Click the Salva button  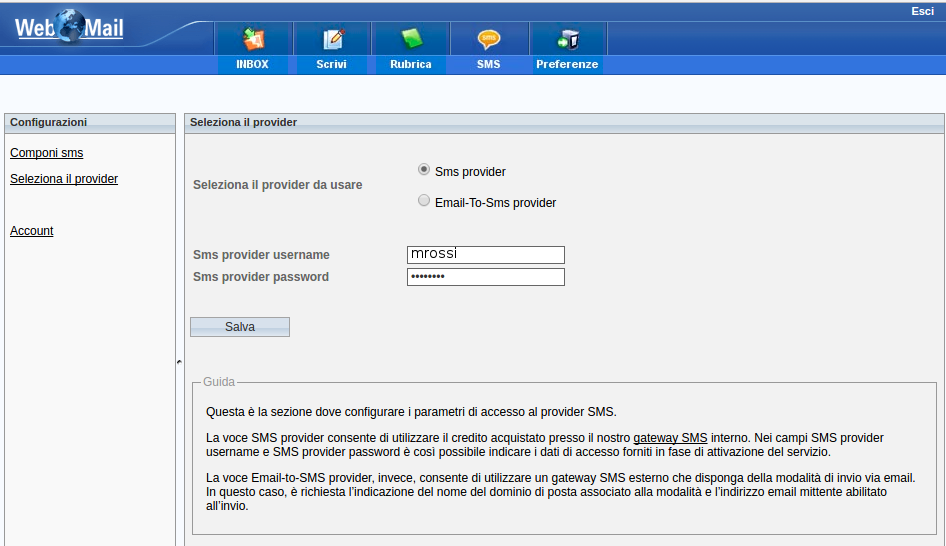click(x=240, y=327)
